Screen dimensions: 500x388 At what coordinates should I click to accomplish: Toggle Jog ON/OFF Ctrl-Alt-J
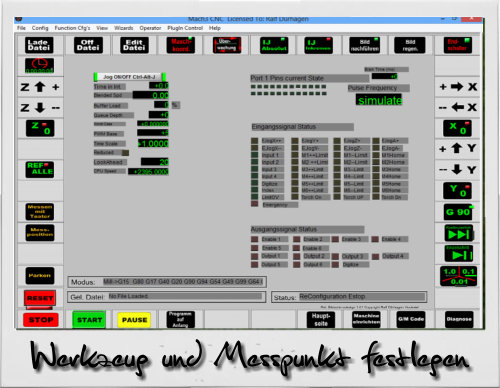tap(130, 77)
